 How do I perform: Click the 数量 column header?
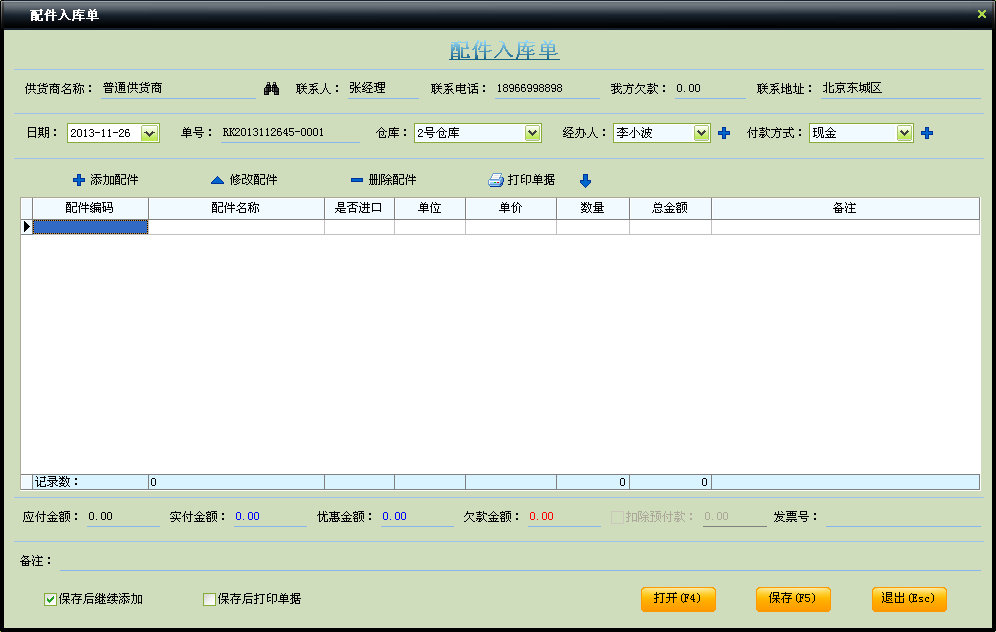click(593, 208)
